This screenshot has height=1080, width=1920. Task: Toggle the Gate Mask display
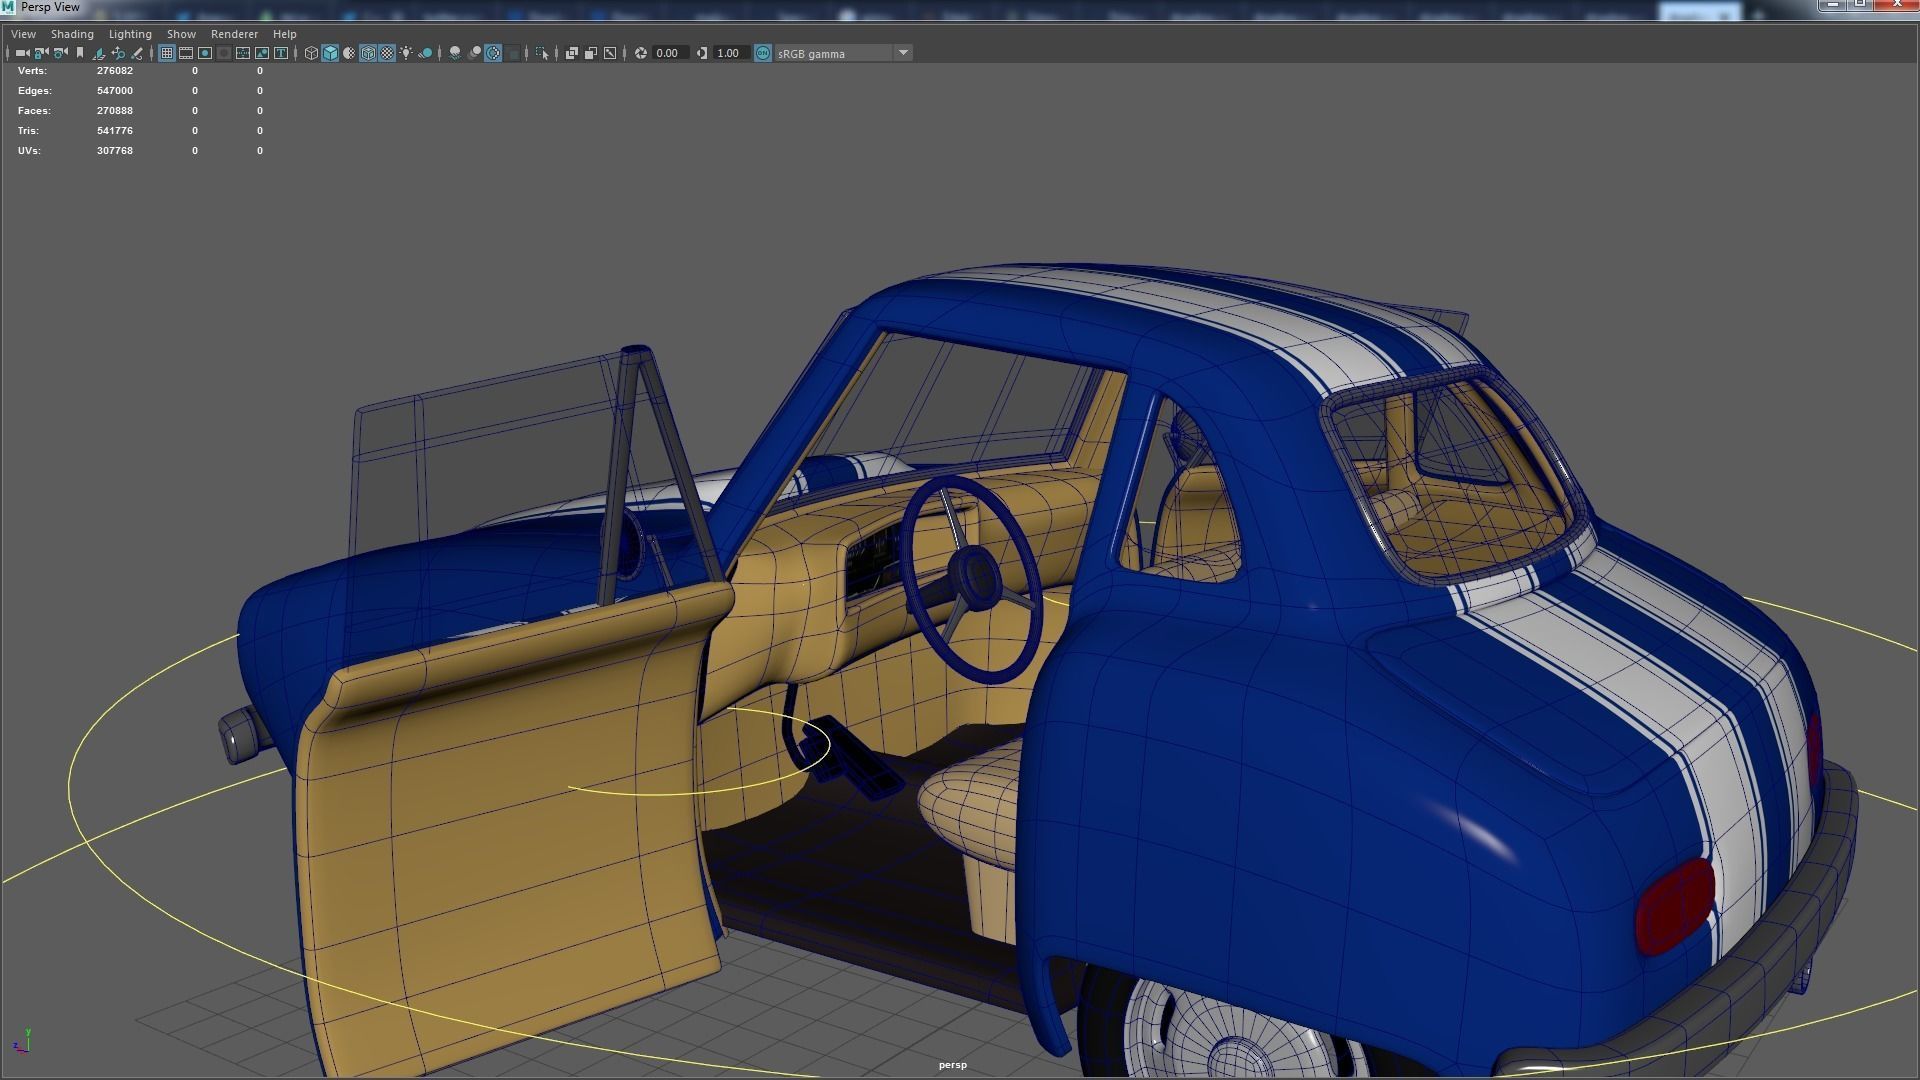pyautogui.click(x=224, y=53)
